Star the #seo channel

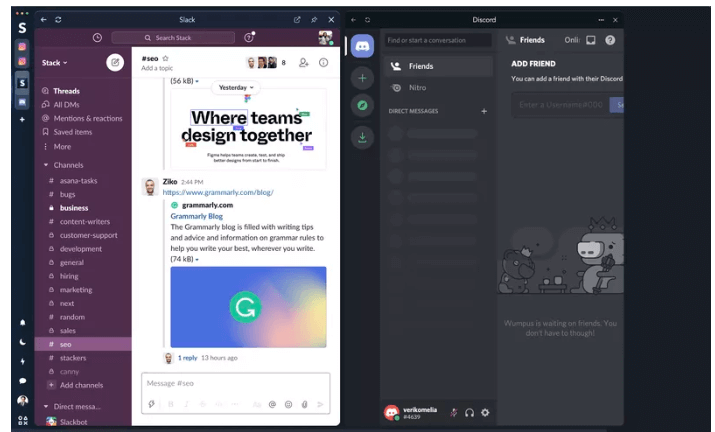(166, 58)
